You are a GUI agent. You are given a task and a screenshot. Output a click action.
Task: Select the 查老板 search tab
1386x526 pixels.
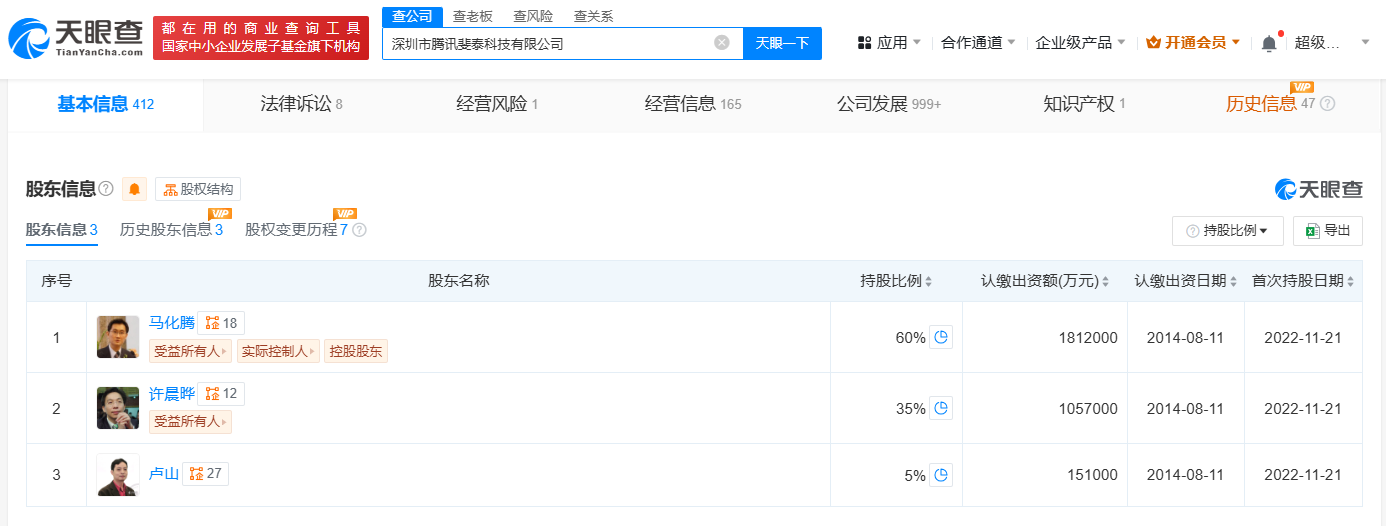point(472,16)
